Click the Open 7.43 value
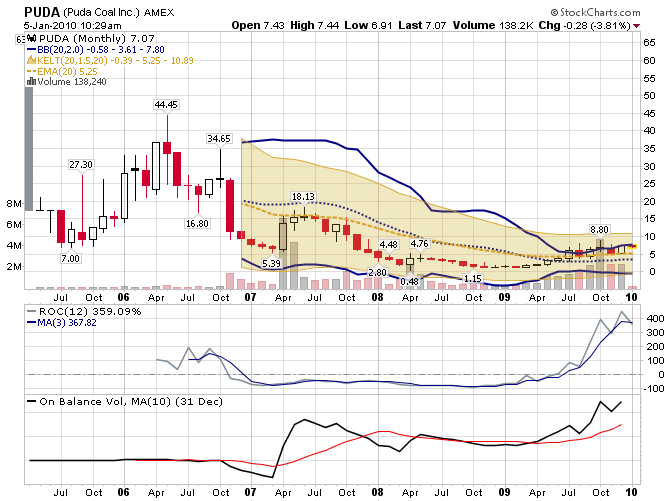The width and height of the screenshot is (667, 501). pos(257,26)
